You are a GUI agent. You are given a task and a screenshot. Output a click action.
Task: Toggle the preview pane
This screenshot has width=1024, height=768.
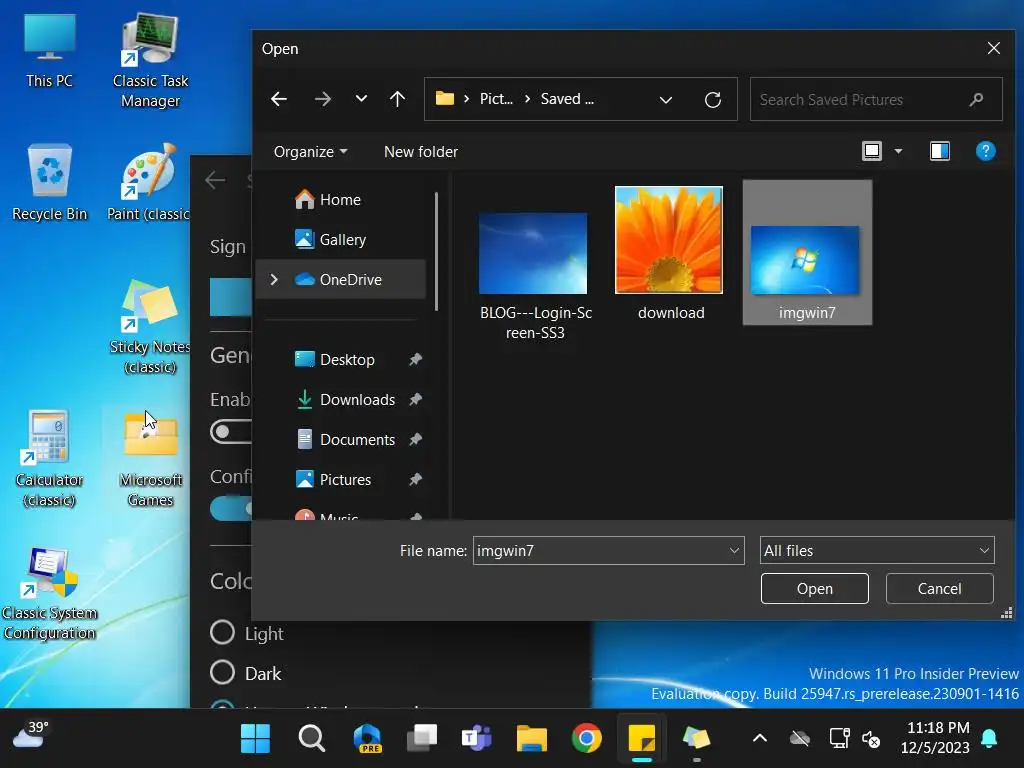coord(940,152)
